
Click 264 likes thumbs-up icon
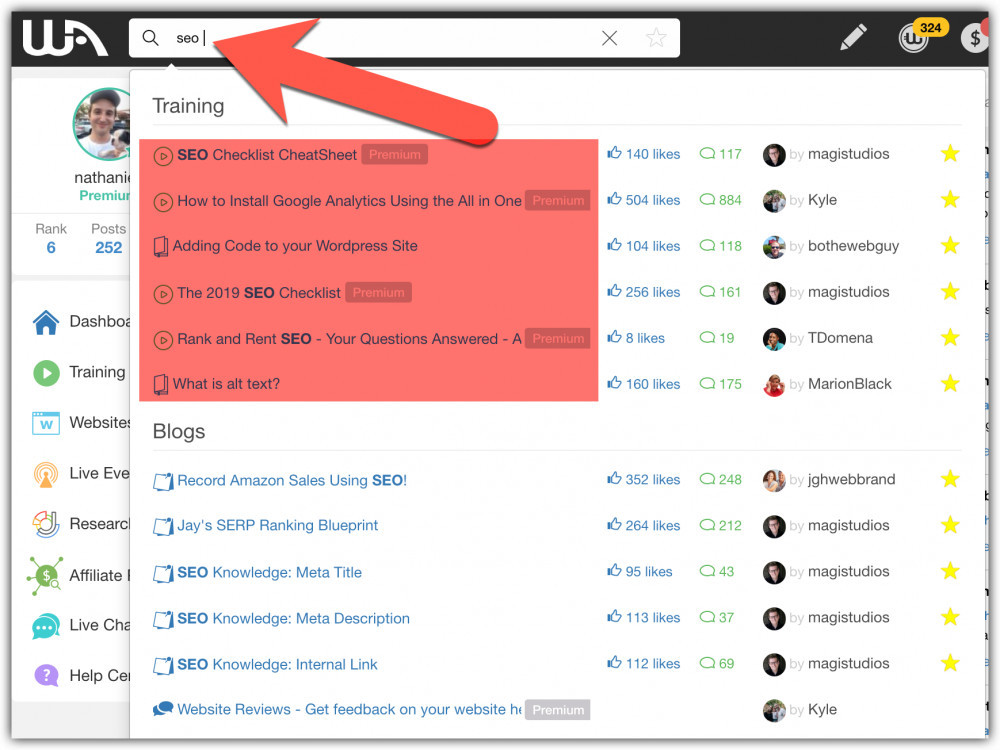tap(614, 524)
